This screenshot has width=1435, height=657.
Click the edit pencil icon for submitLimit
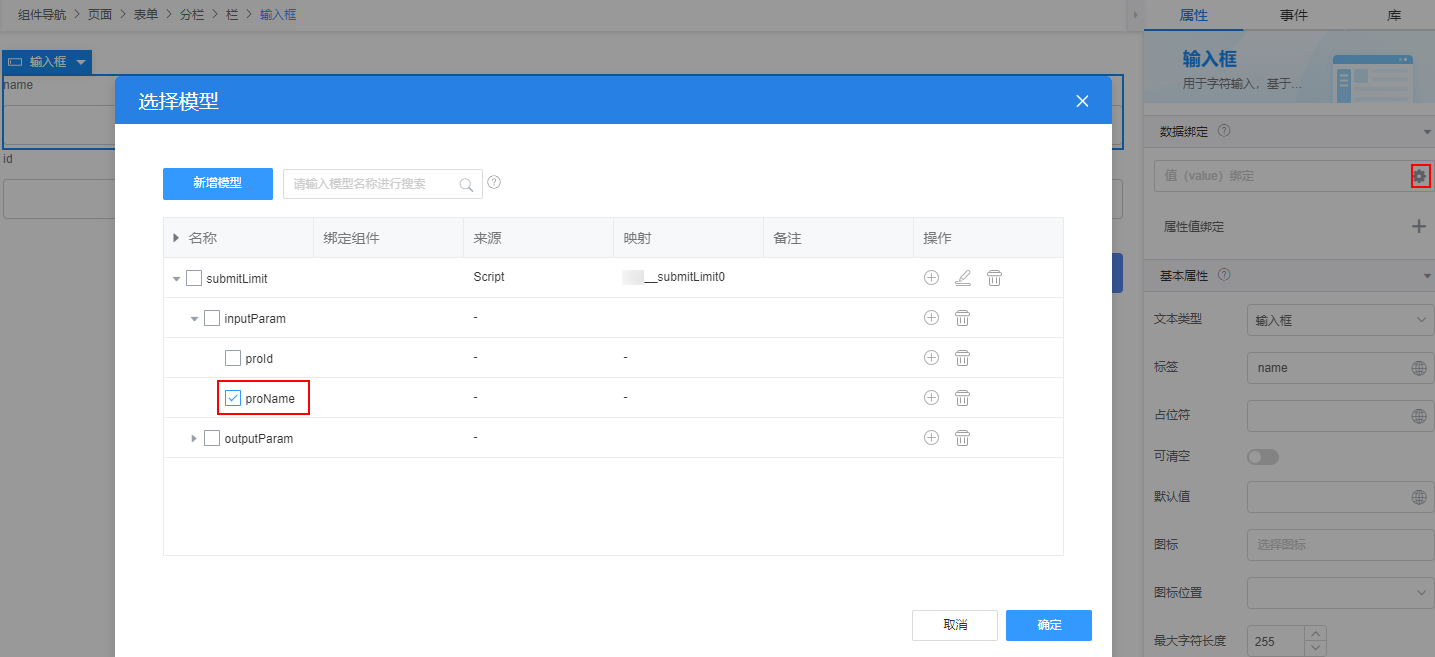(x=962, y=278)
